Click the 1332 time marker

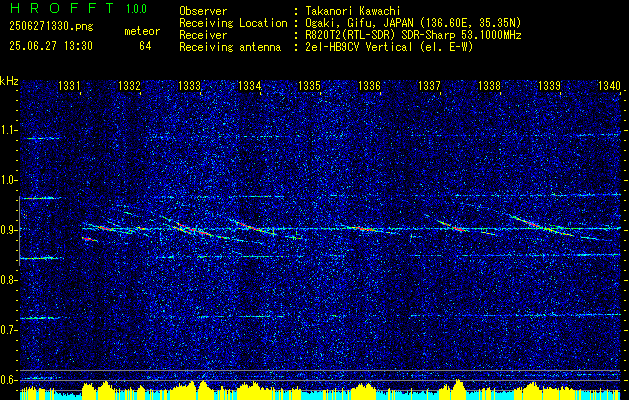(129, 85)
